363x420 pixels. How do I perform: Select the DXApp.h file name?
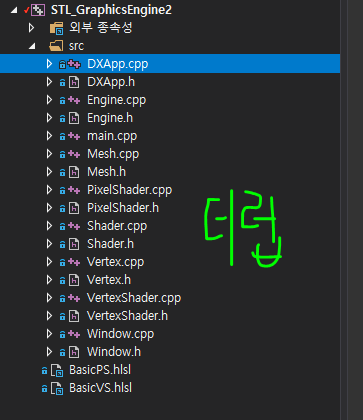coord(111,82)
